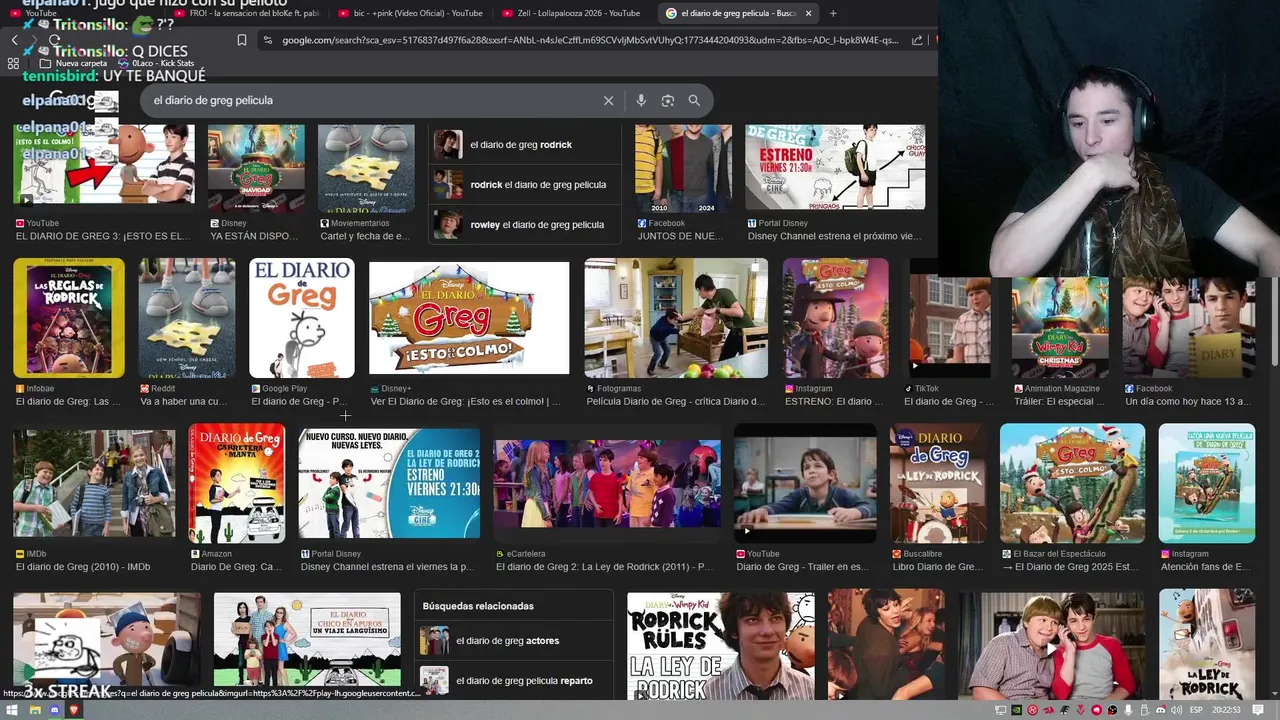The image size is (1280, 720).
Task: Click 'YA ESTÁN DISPO...' Disney caption
Action: (x=254, y=236)
